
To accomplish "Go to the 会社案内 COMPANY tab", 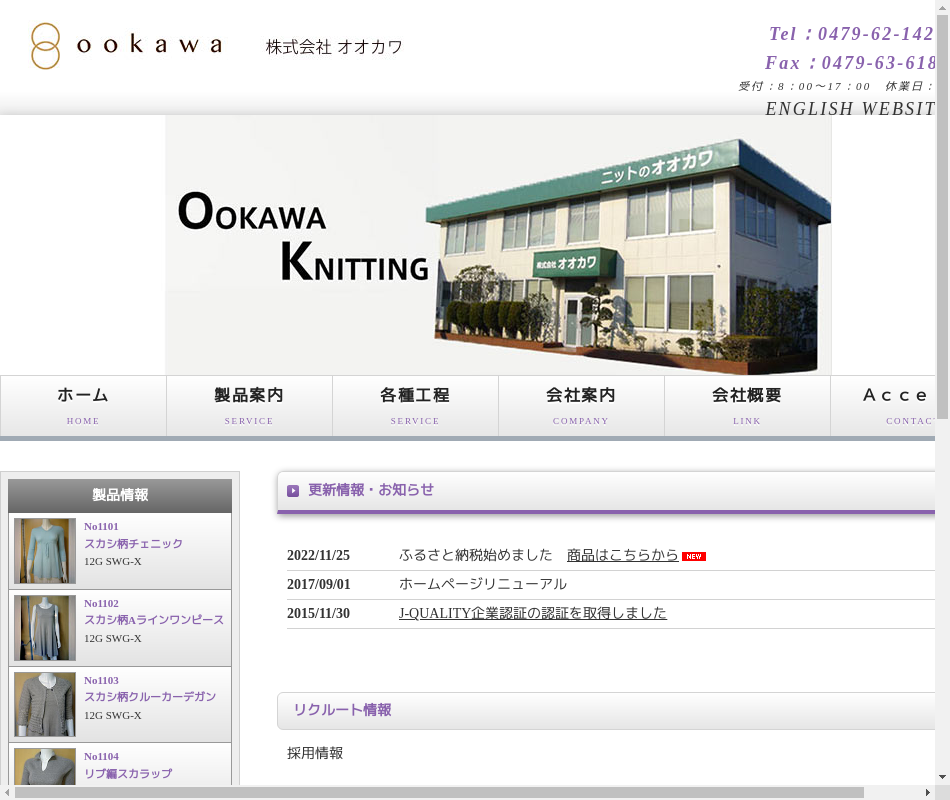I will pos(581,406).
